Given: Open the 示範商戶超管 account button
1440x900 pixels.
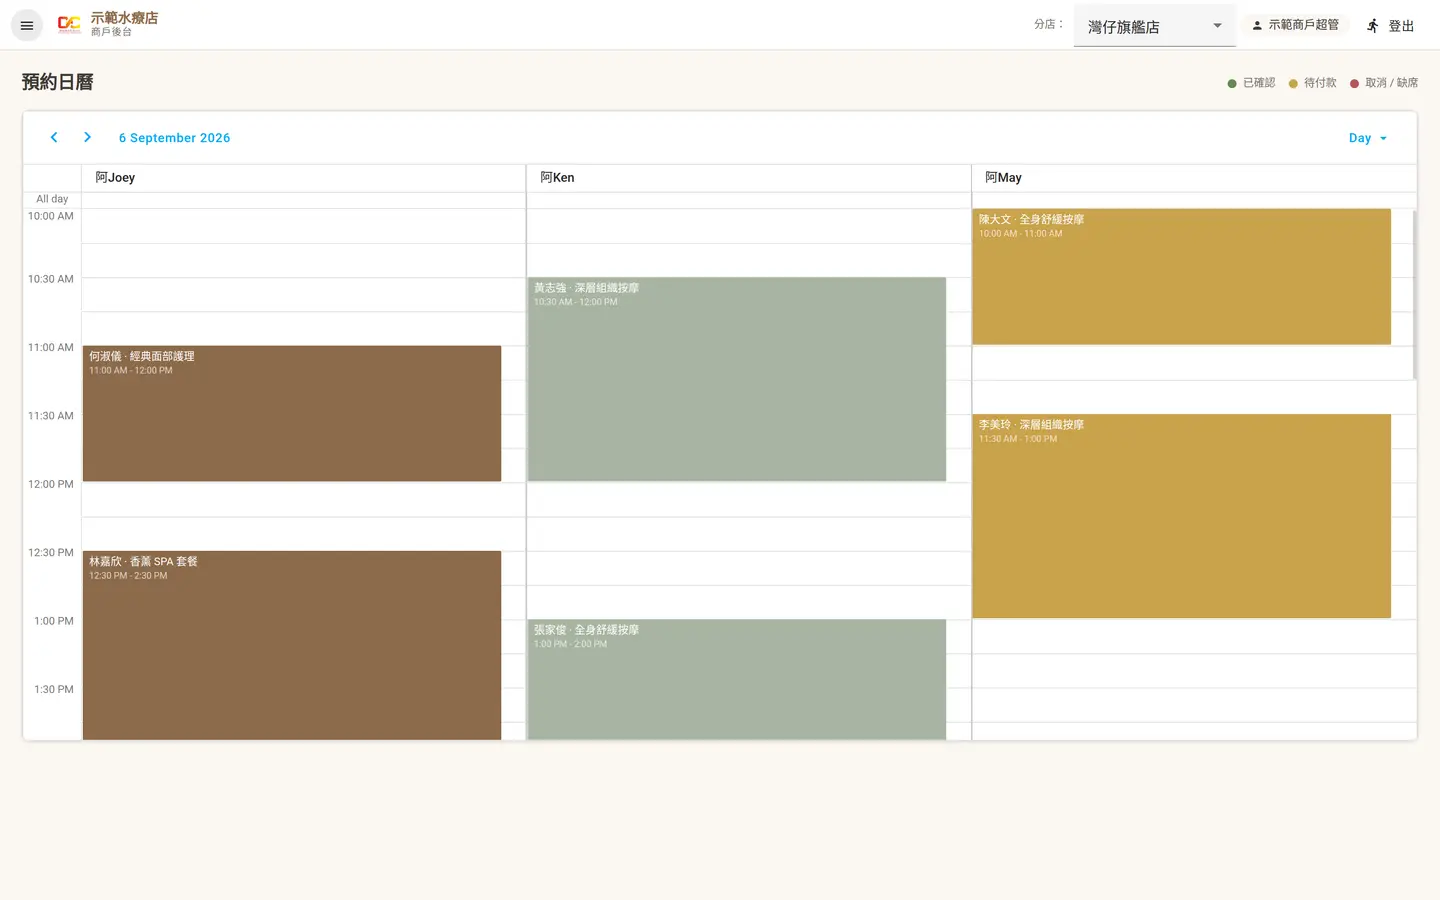Looking at the screenshot, I should [x=1295, y=25].
